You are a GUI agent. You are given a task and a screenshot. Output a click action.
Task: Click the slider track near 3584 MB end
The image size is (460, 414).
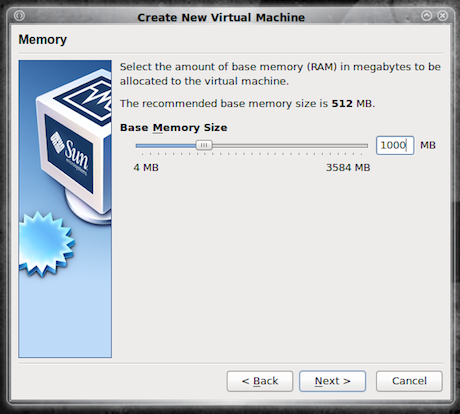(x=360, y=146)
